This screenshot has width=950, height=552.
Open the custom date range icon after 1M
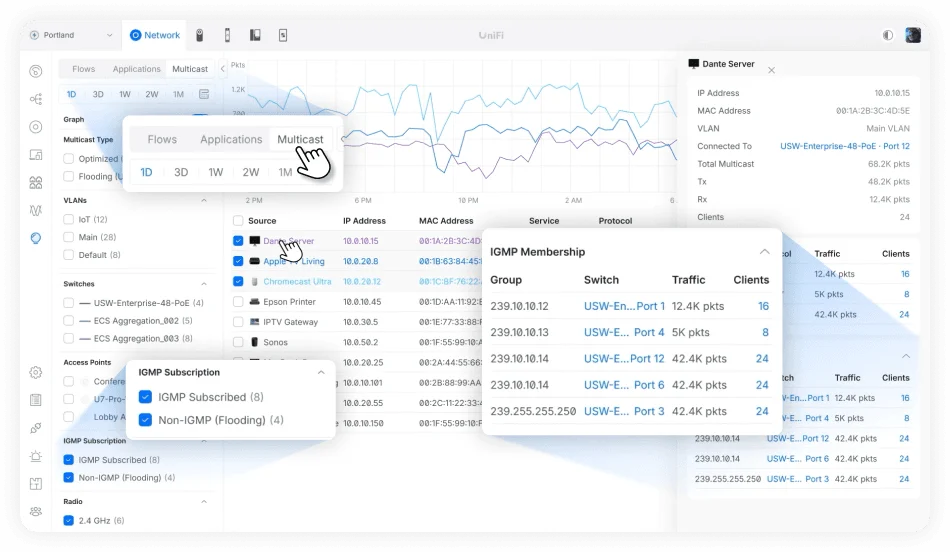(x=204, y=94)
